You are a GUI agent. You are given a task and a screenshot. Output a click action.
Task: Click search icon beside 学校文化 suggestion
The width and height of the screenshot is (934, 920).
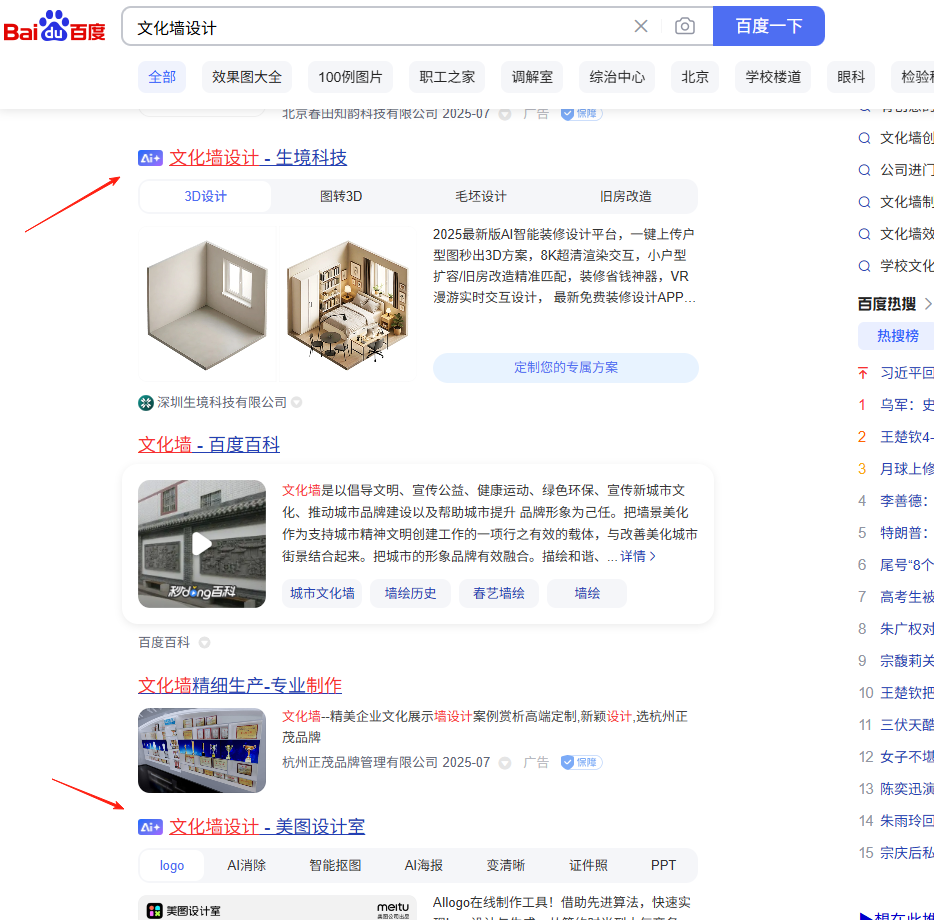864,266
